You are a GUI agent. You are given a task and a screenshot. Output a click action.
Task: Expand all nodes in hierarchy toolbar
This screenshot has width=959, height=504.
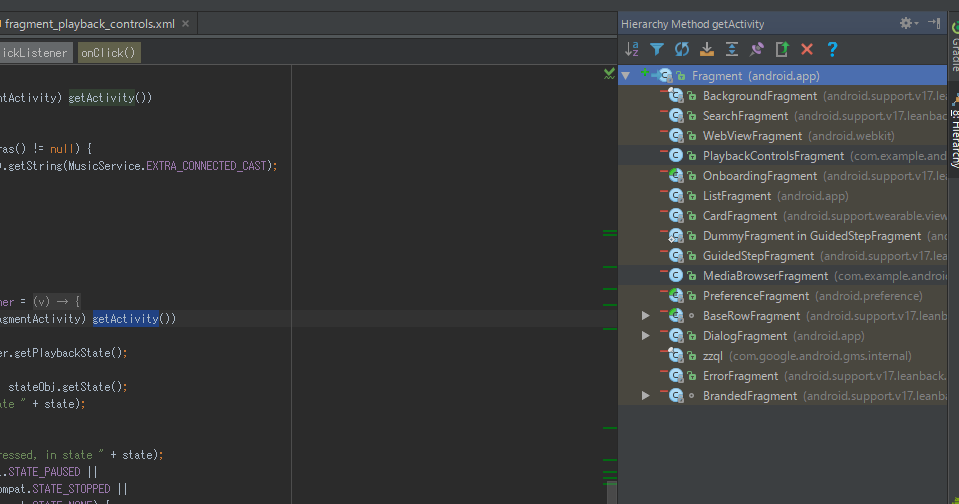coord(732,49)
